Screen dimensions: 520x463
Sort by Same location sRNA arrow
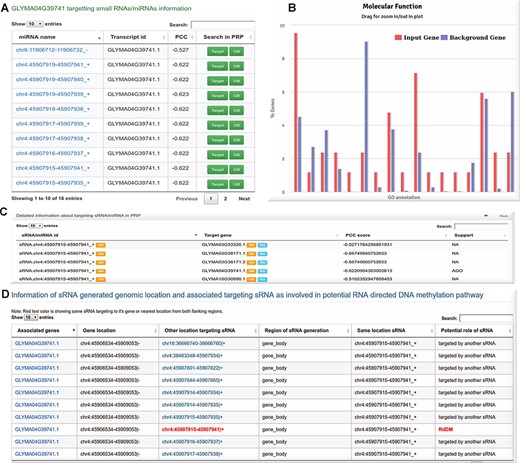click(432, 331)
